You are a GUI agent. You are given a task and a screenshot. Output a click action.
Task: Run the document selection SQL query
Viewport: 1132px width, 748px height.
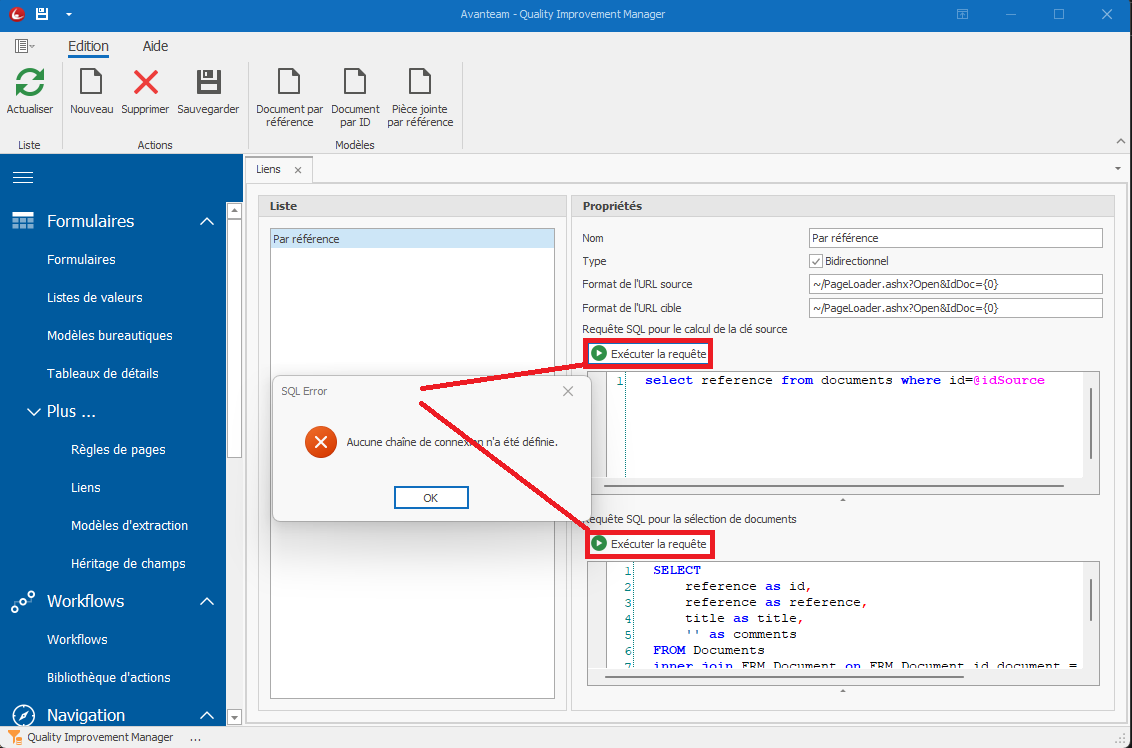649,544
